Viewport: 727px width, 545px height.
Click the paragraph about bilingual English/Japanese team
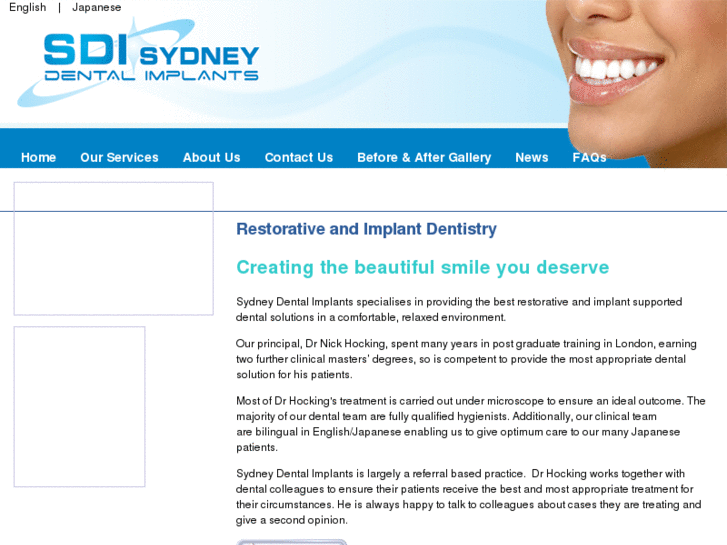[471, 424]
